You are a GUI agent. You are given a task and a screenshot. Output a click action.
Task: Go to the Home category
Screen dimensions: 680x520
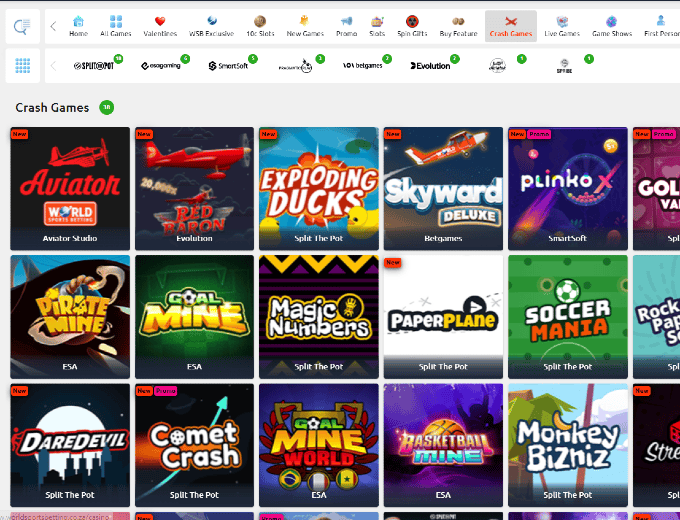tap(78, 26)
